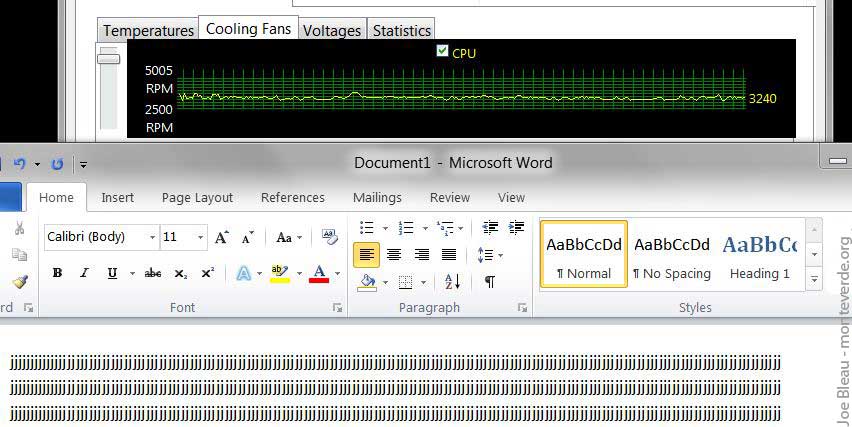
Task: Center the paragraph text
Action: pyautogui.click(x=394, y=254)
